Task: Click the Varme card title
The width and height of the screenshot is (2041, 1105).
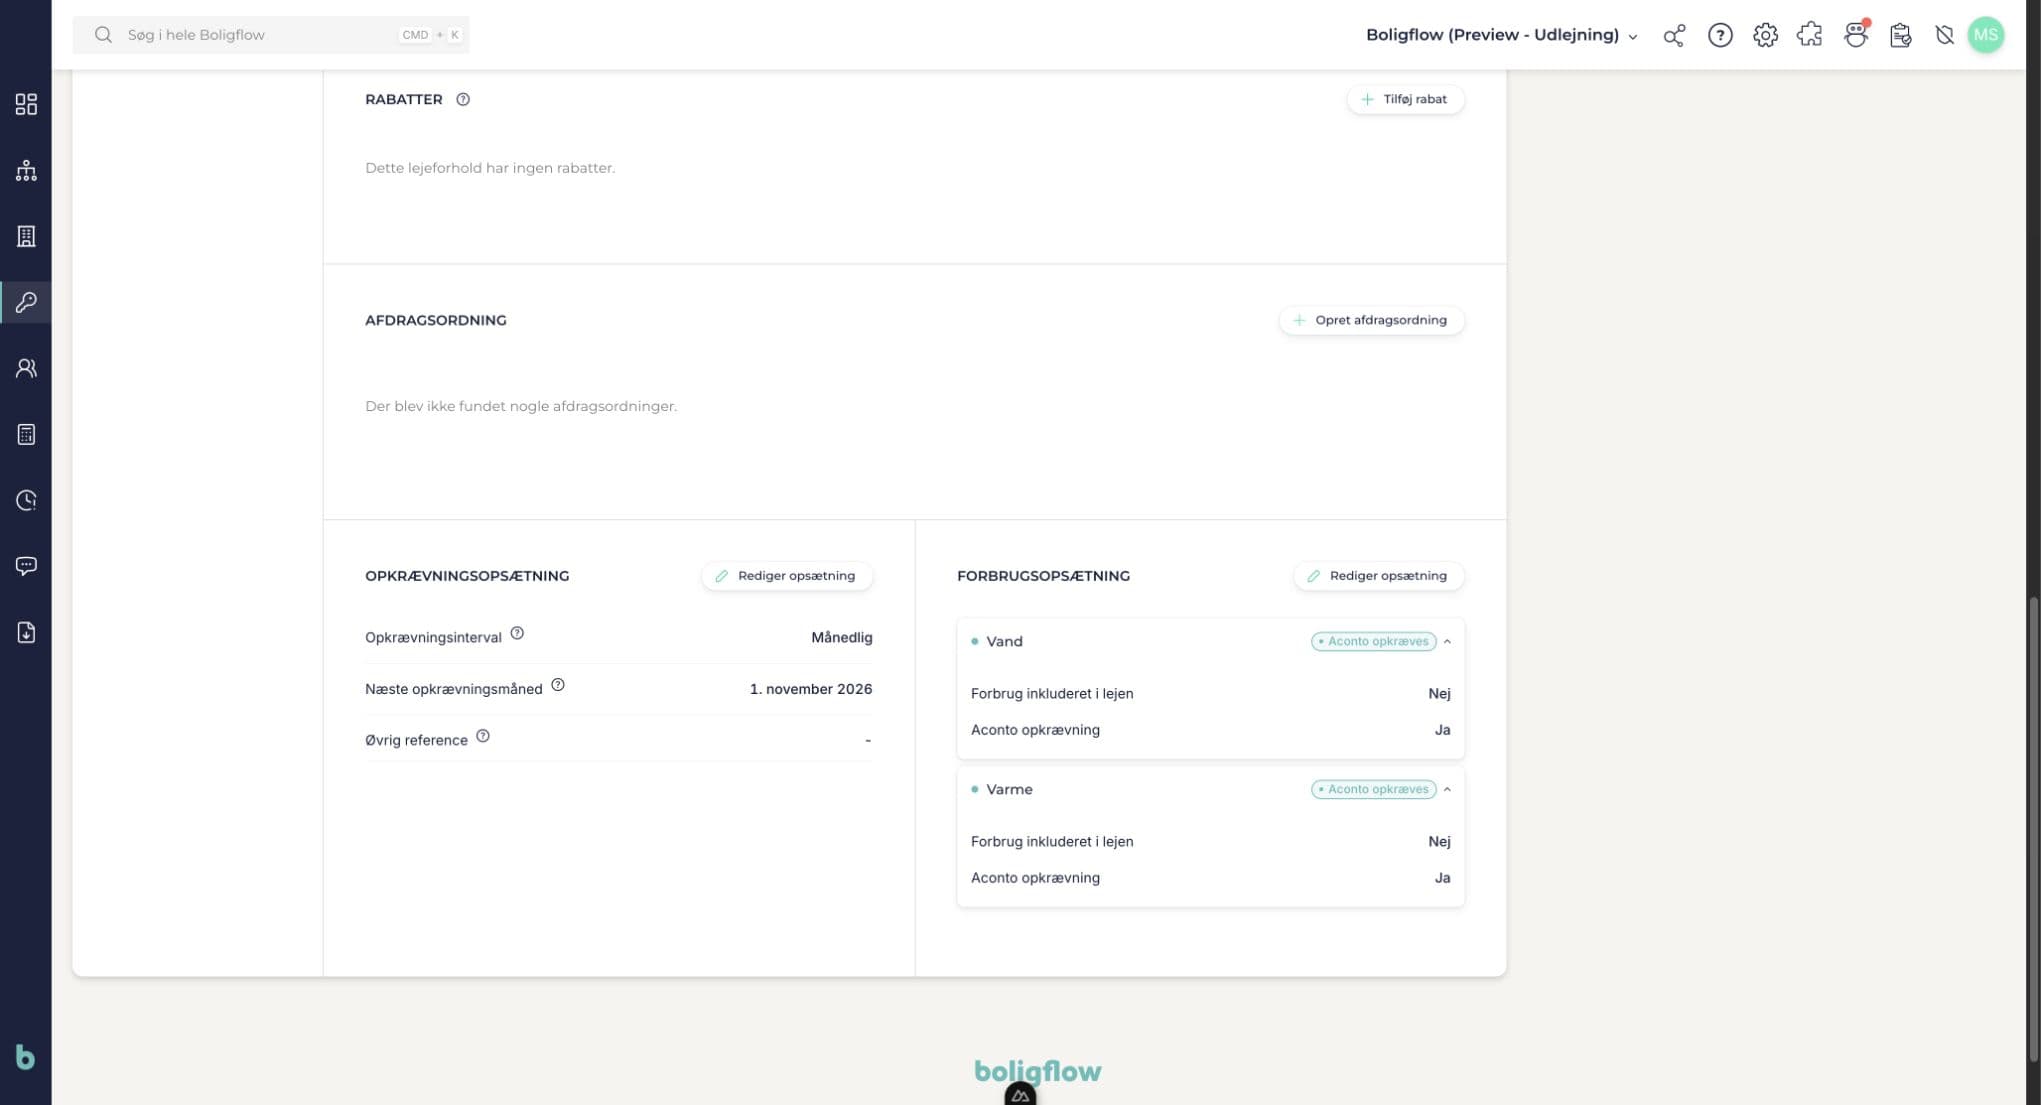Action: pos(1009,789)
